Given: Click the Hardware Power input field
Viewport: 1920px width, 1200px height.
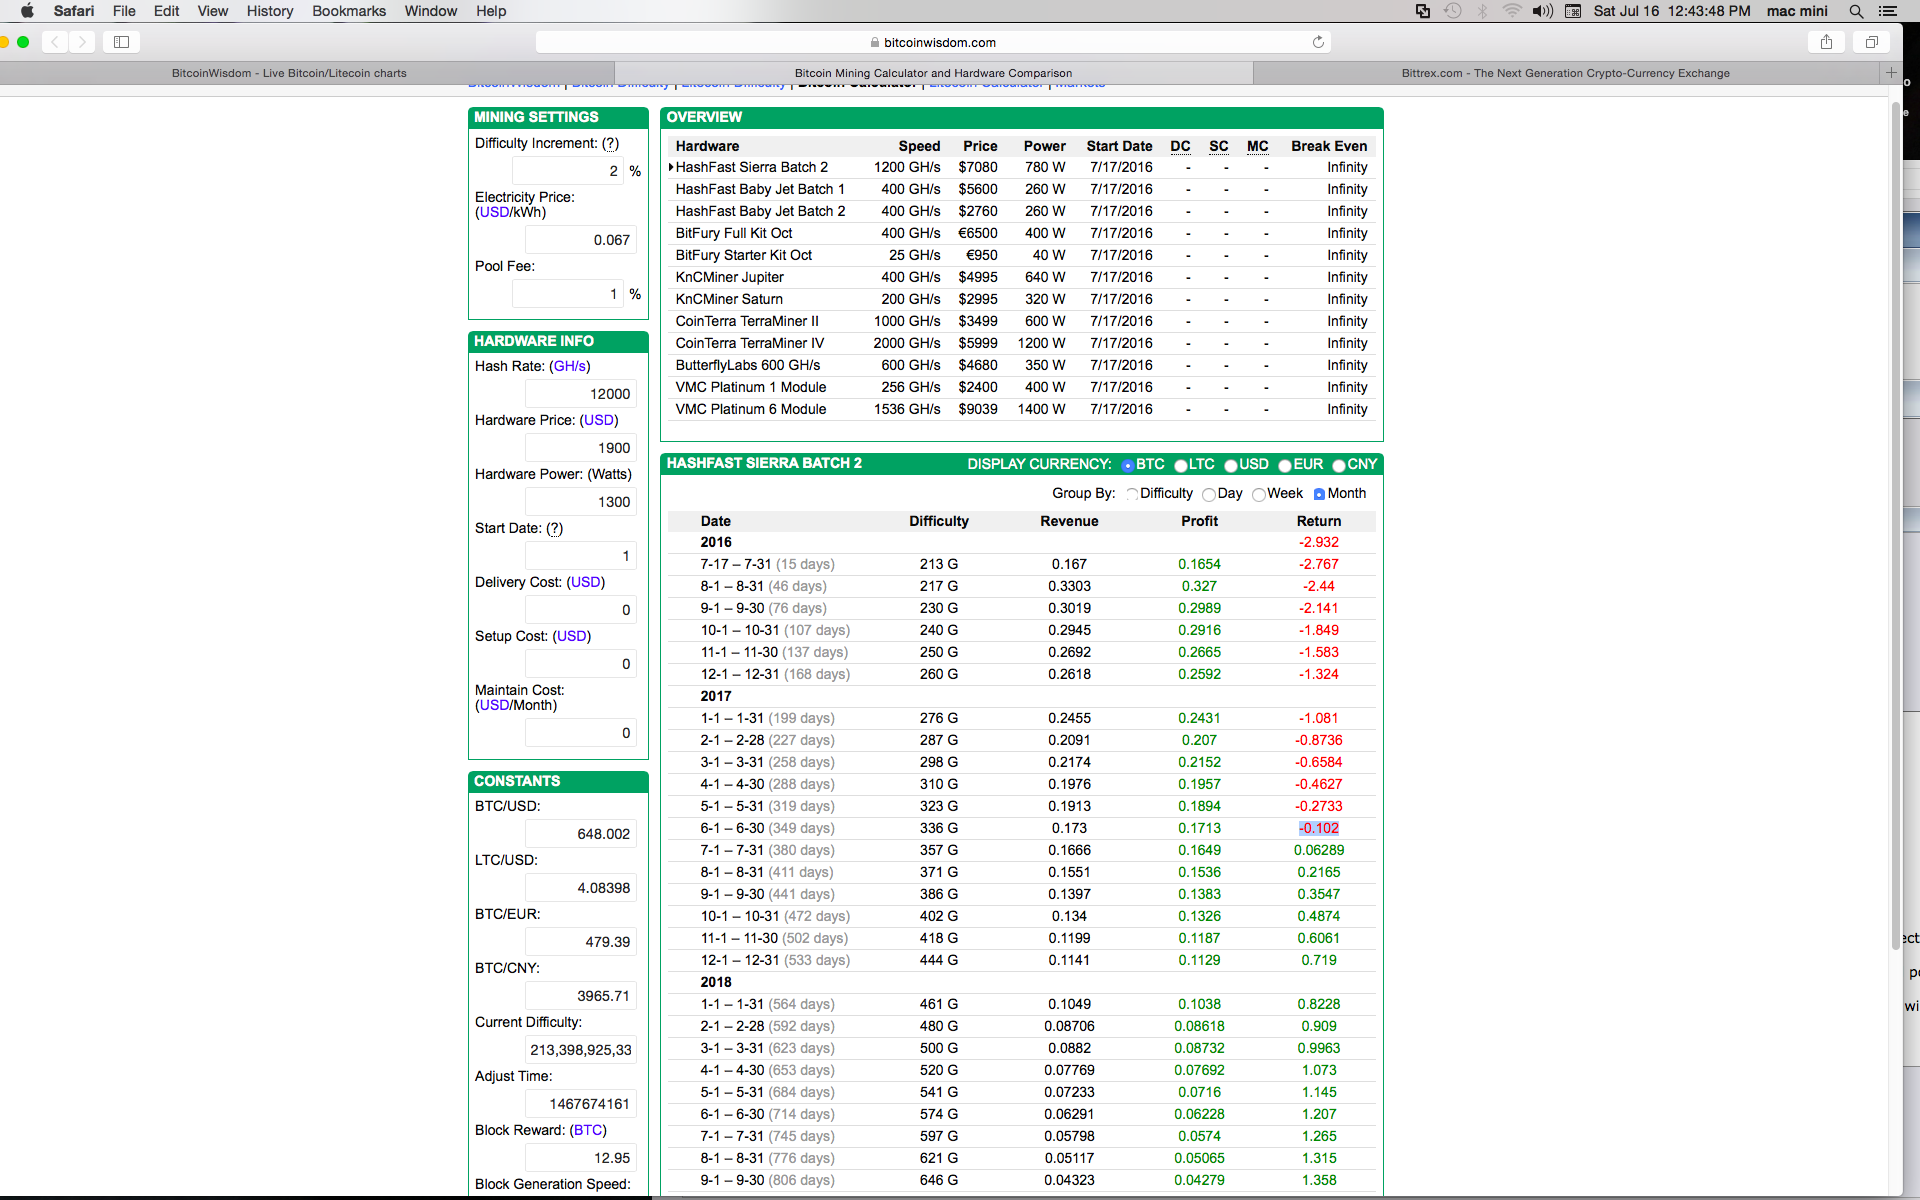Looking at the screenshot, I should (x=581, y=502).
